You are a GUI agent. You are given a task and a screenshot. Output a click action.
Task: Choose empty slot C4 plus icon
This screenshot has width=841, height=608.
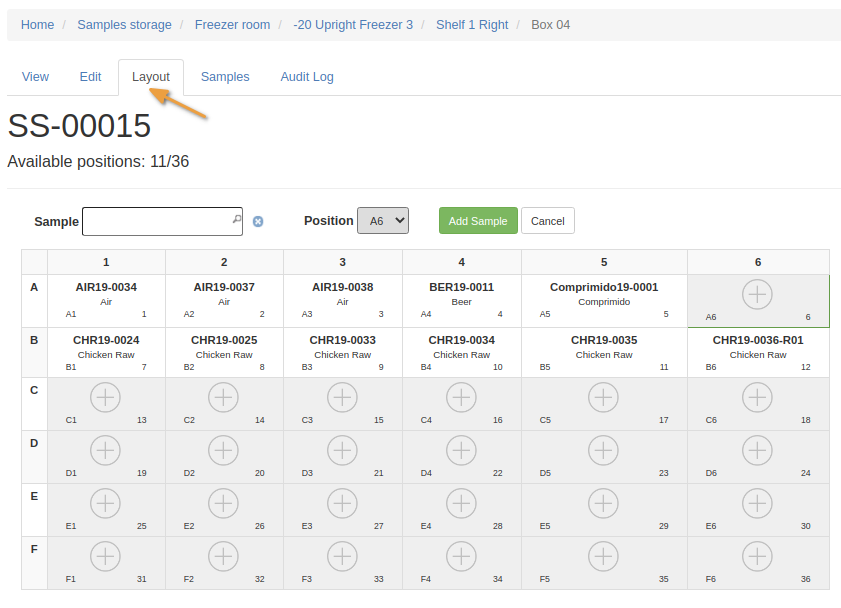coord(461,398)
